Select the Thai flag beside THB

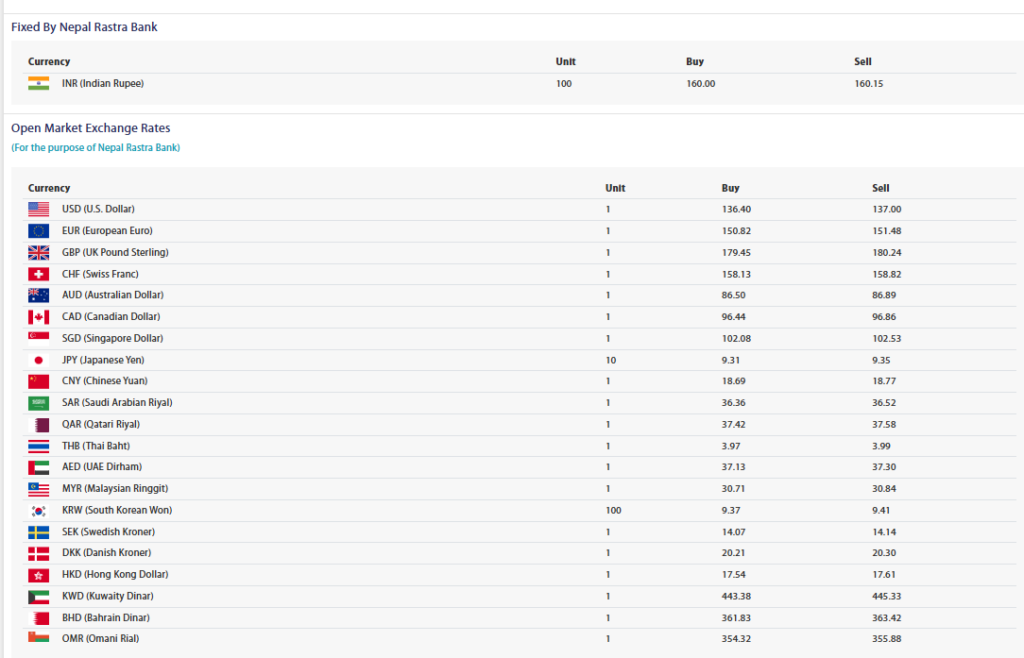[x=39, y=446]
